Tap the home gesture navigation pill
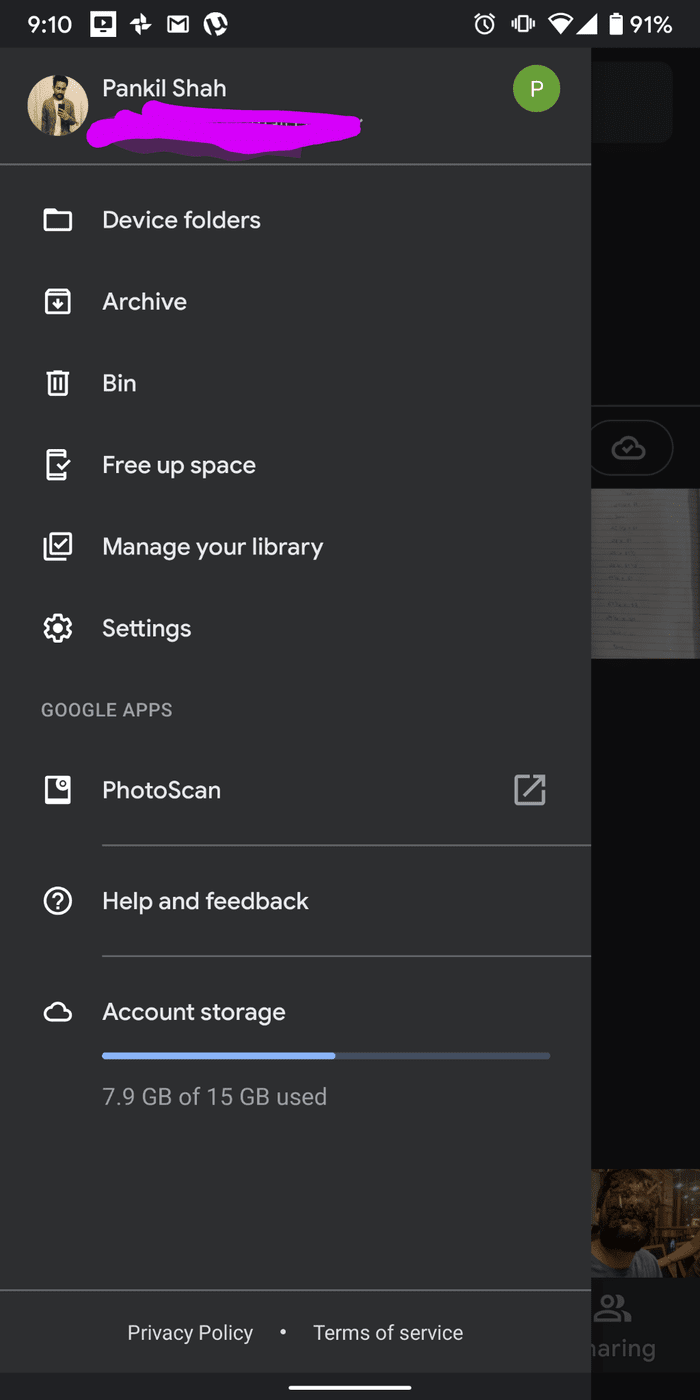Screen dimensions: 700x1400 click(350, 1387)
